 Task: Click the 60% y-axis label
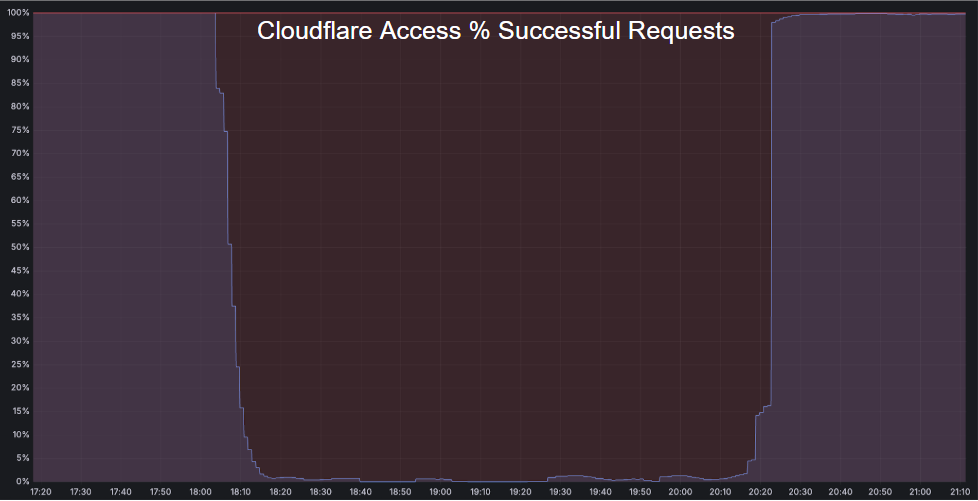pos(21,200)
